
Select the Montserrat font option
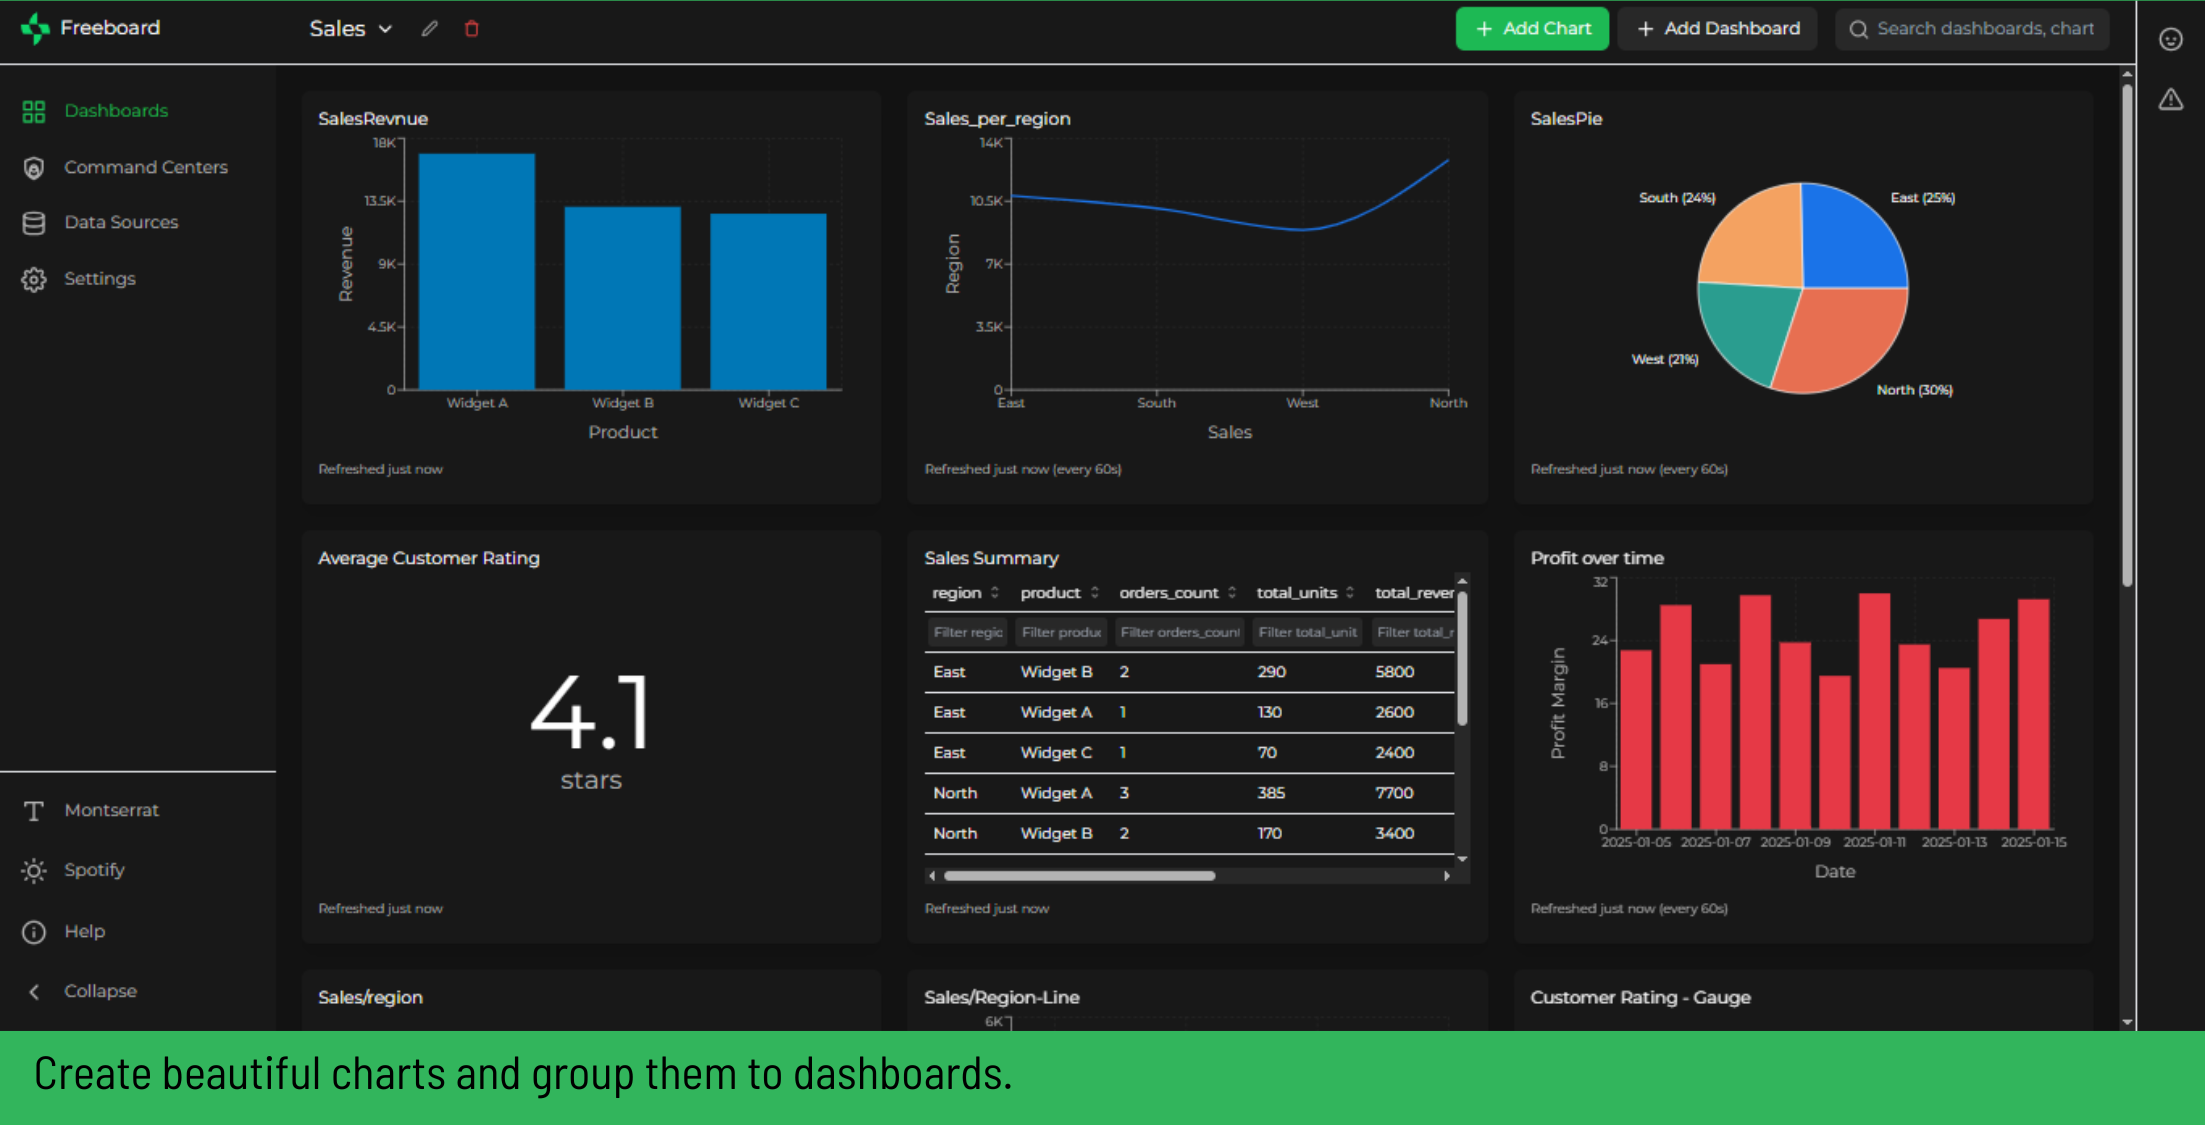point(111,810)
